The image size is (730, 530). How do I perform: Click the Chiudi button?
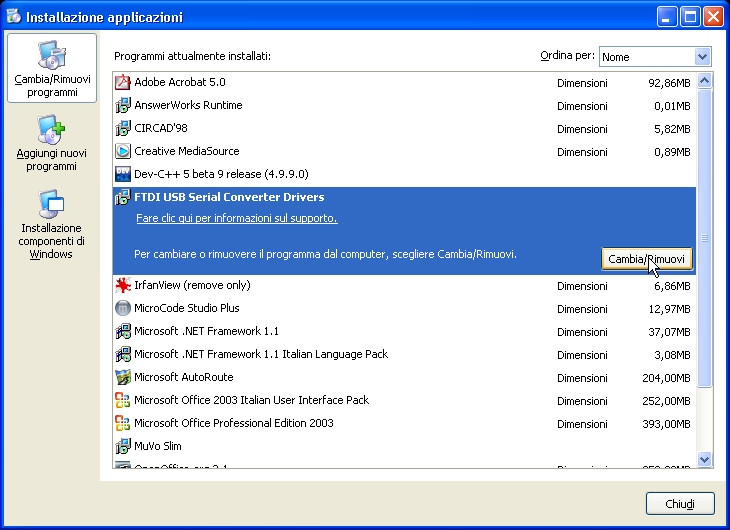click(x=680, y=503)
